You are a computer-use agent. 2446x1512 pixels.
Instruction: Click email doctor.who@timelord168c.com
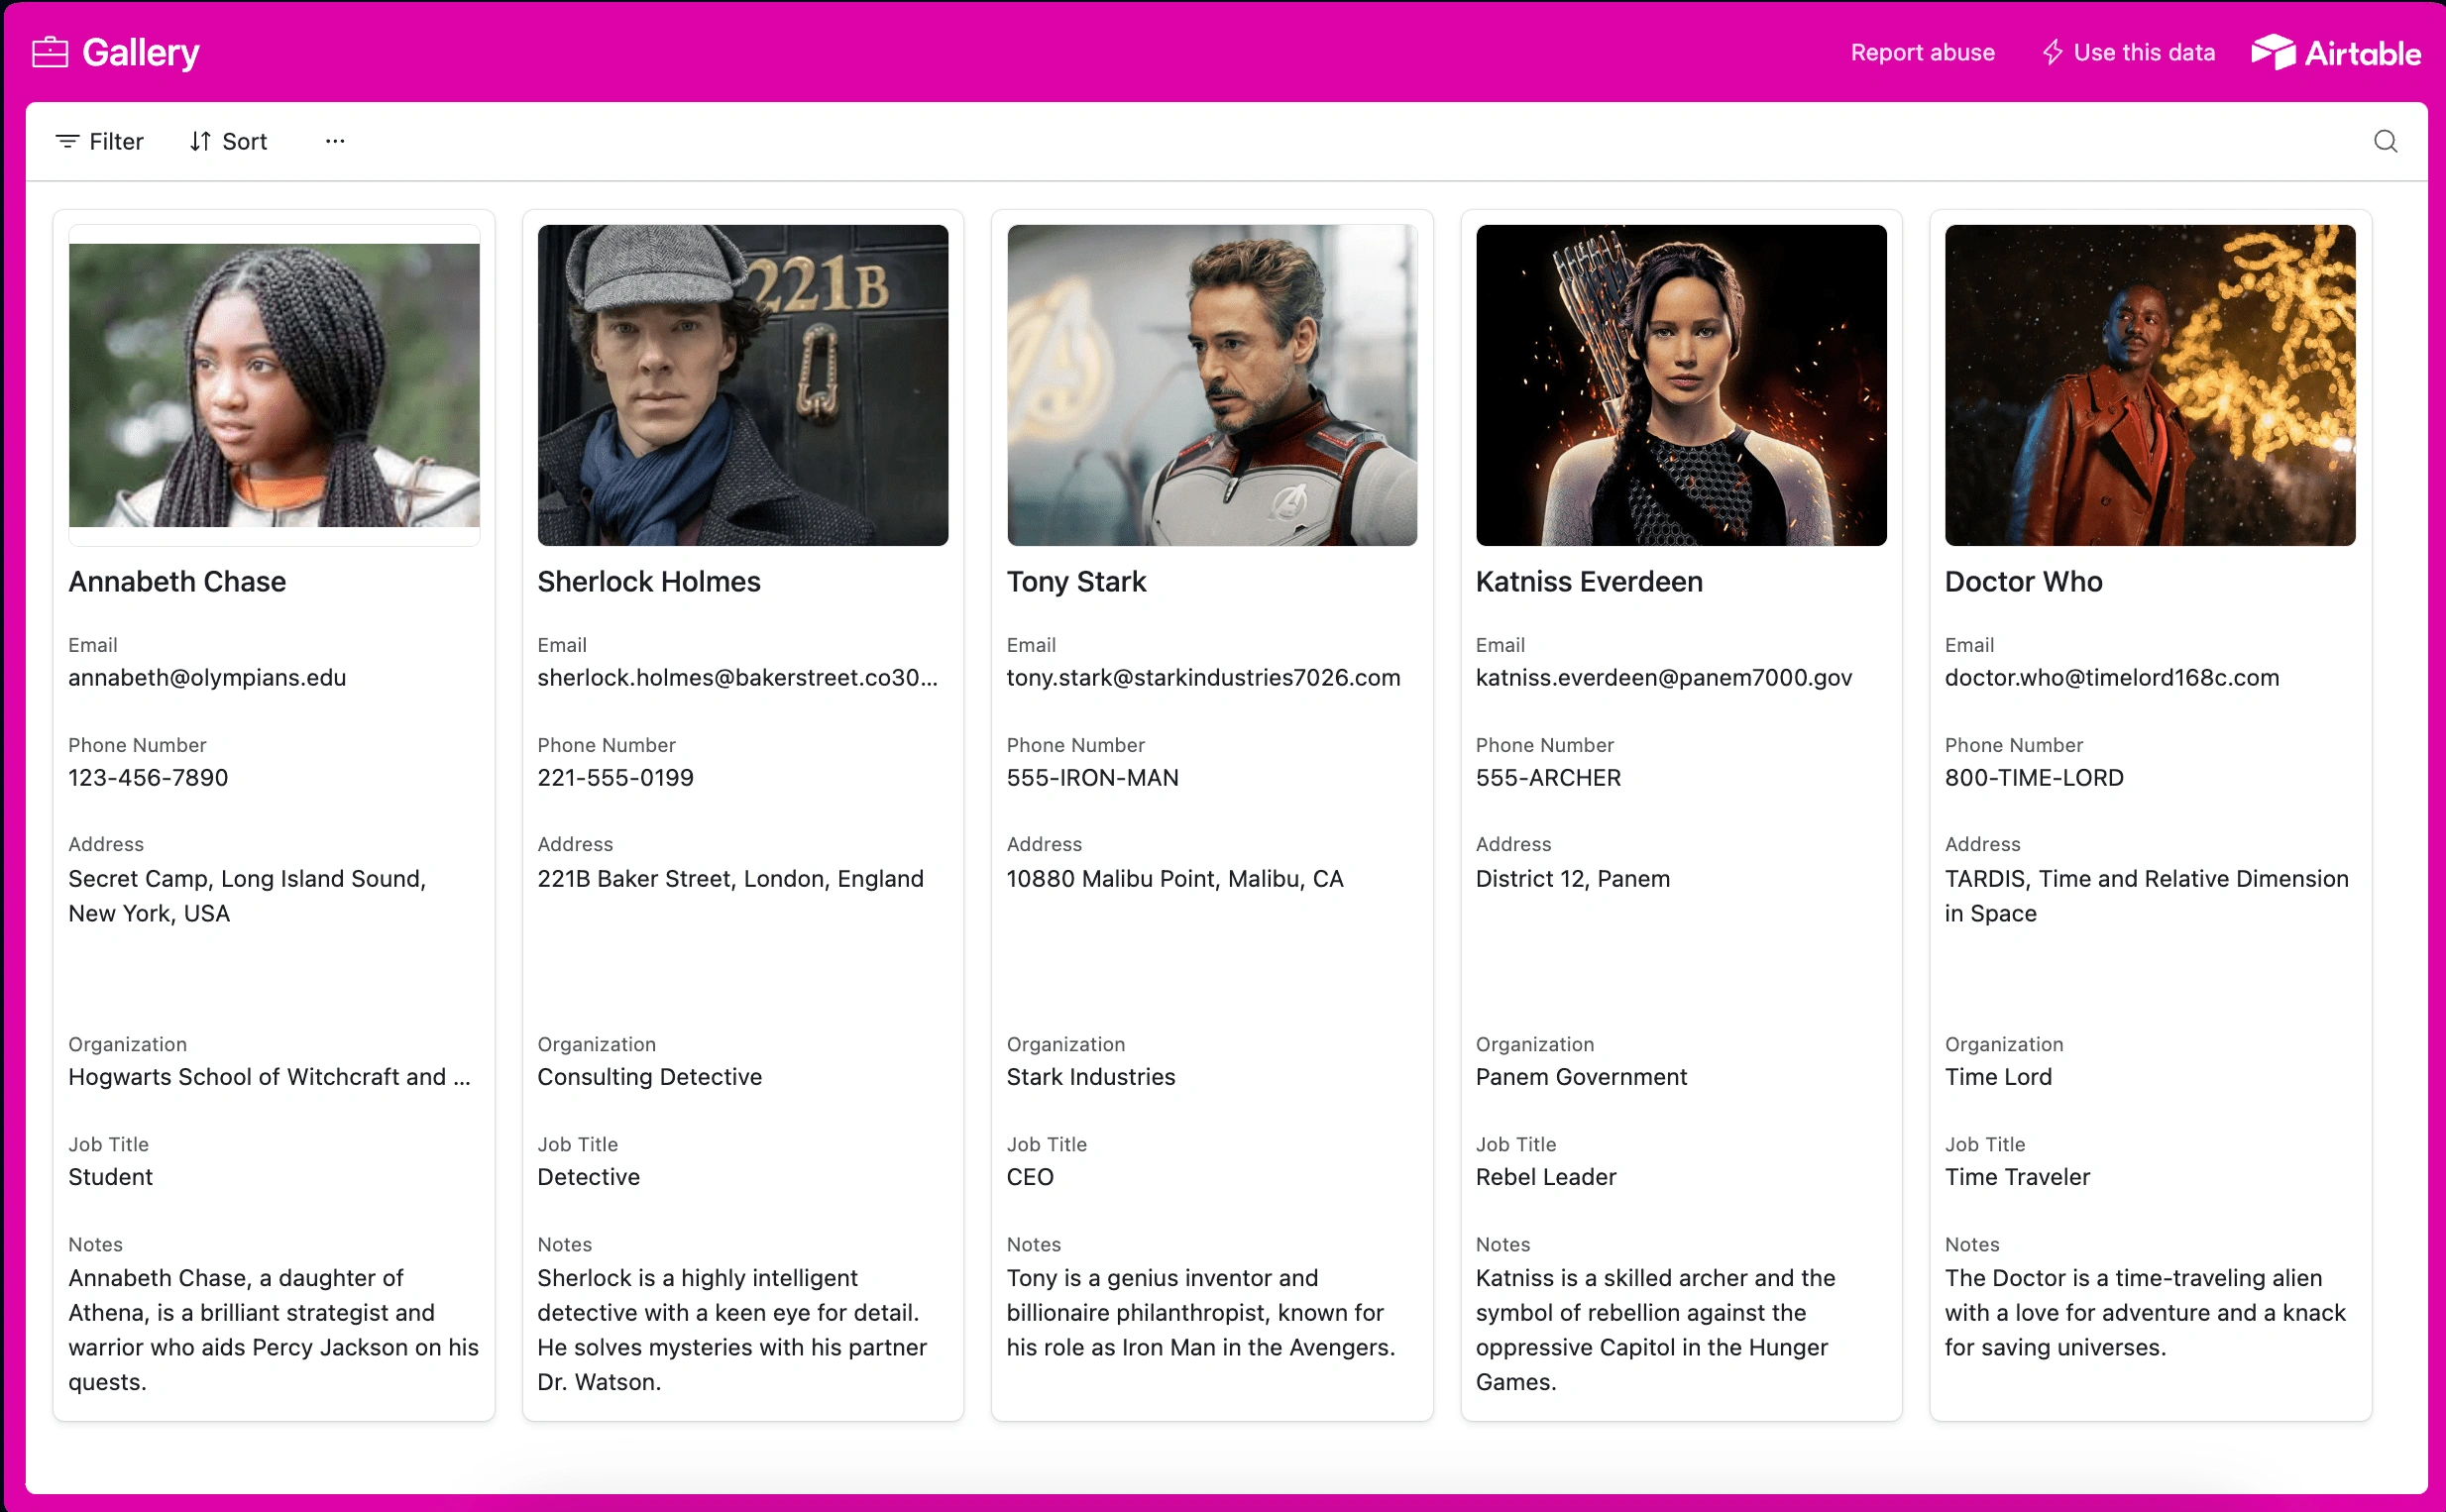tap(2112, 677)
